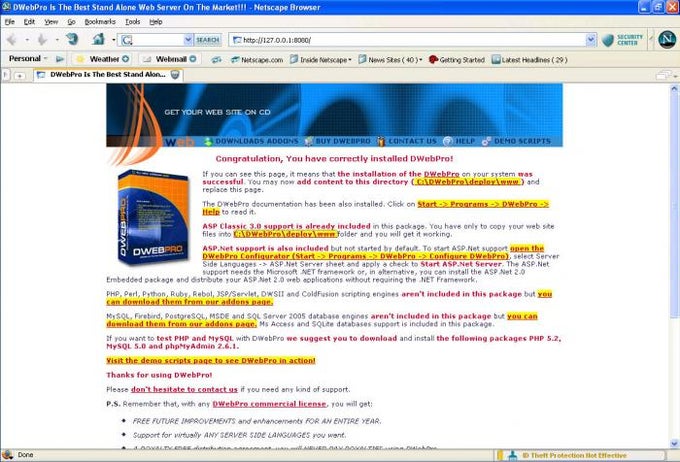Click Weather button in personal toolbar
The height and width of the screenshot is (462, 680).
pyautogui.click(x=104, y=59)
